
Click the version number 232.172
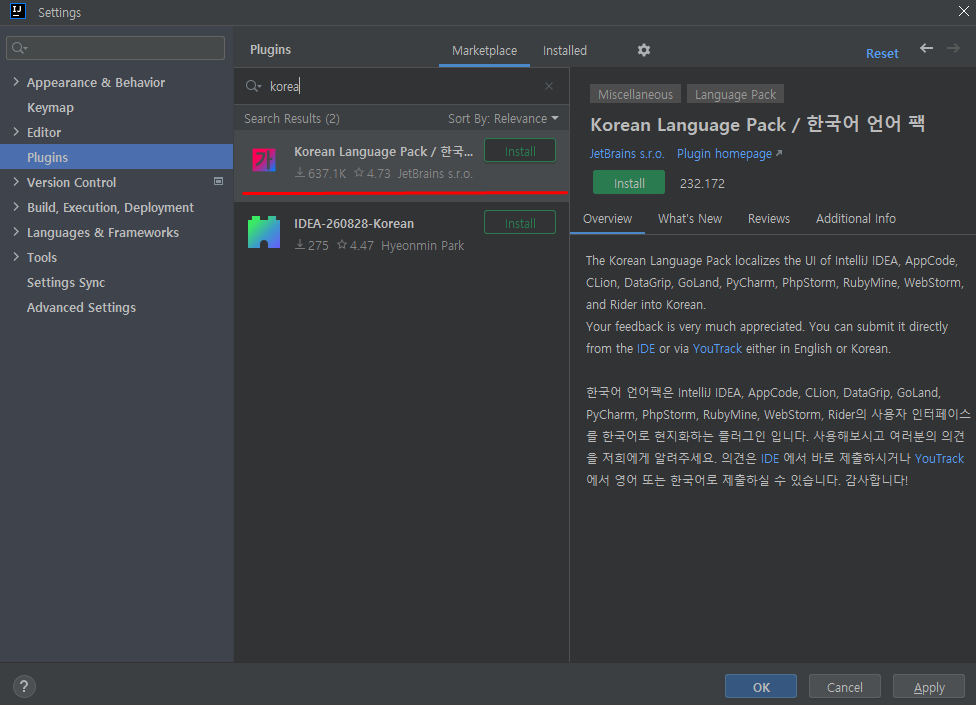click(702, 183)
